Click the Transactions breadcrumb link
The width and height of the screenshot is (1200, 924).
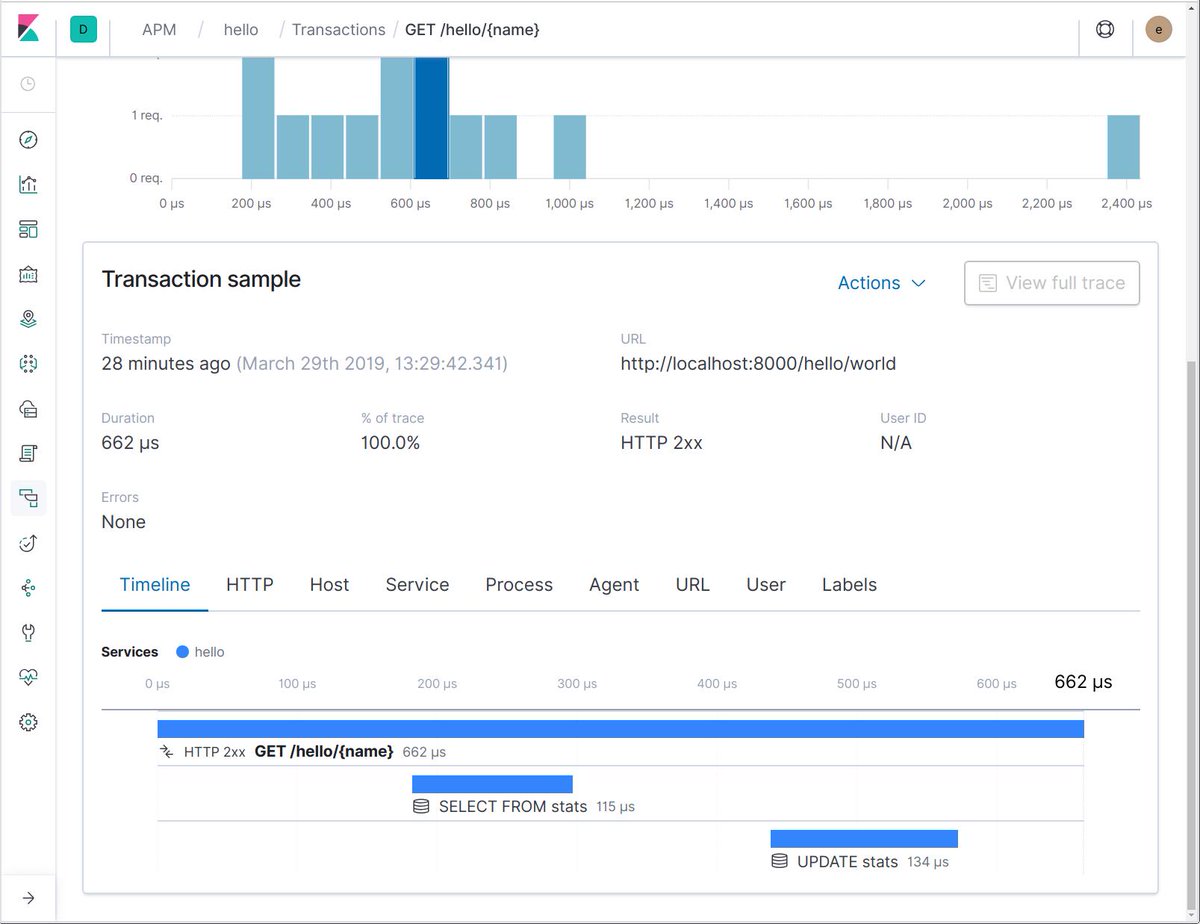point(338,29)
